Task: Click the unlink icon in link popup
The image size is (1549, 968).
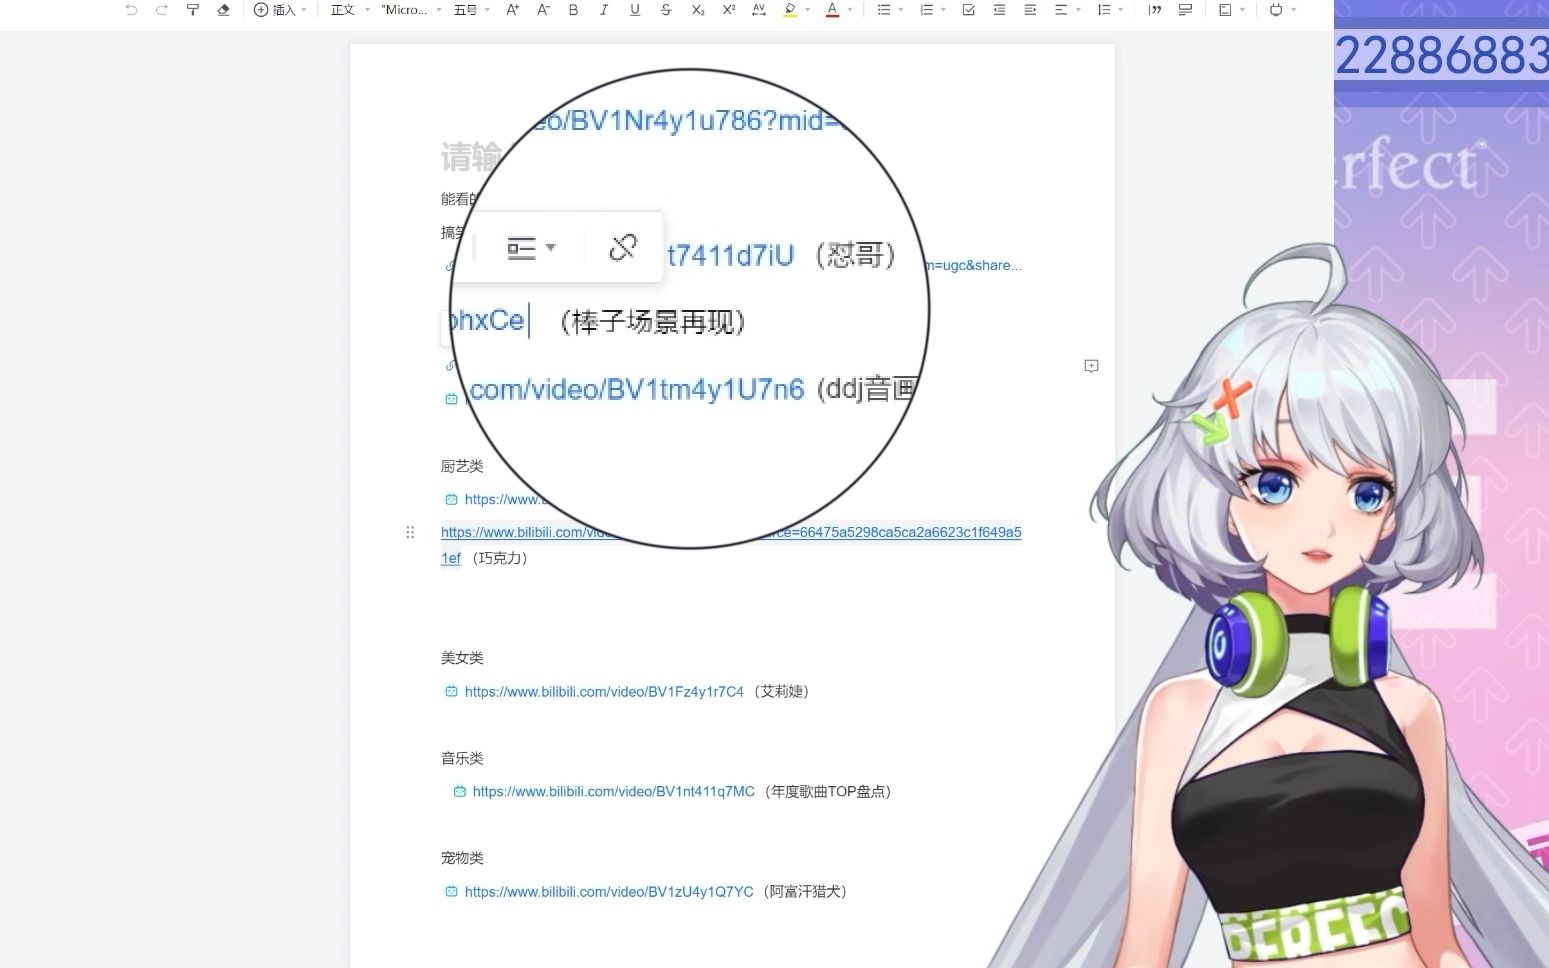Action: tap(623, 247)
